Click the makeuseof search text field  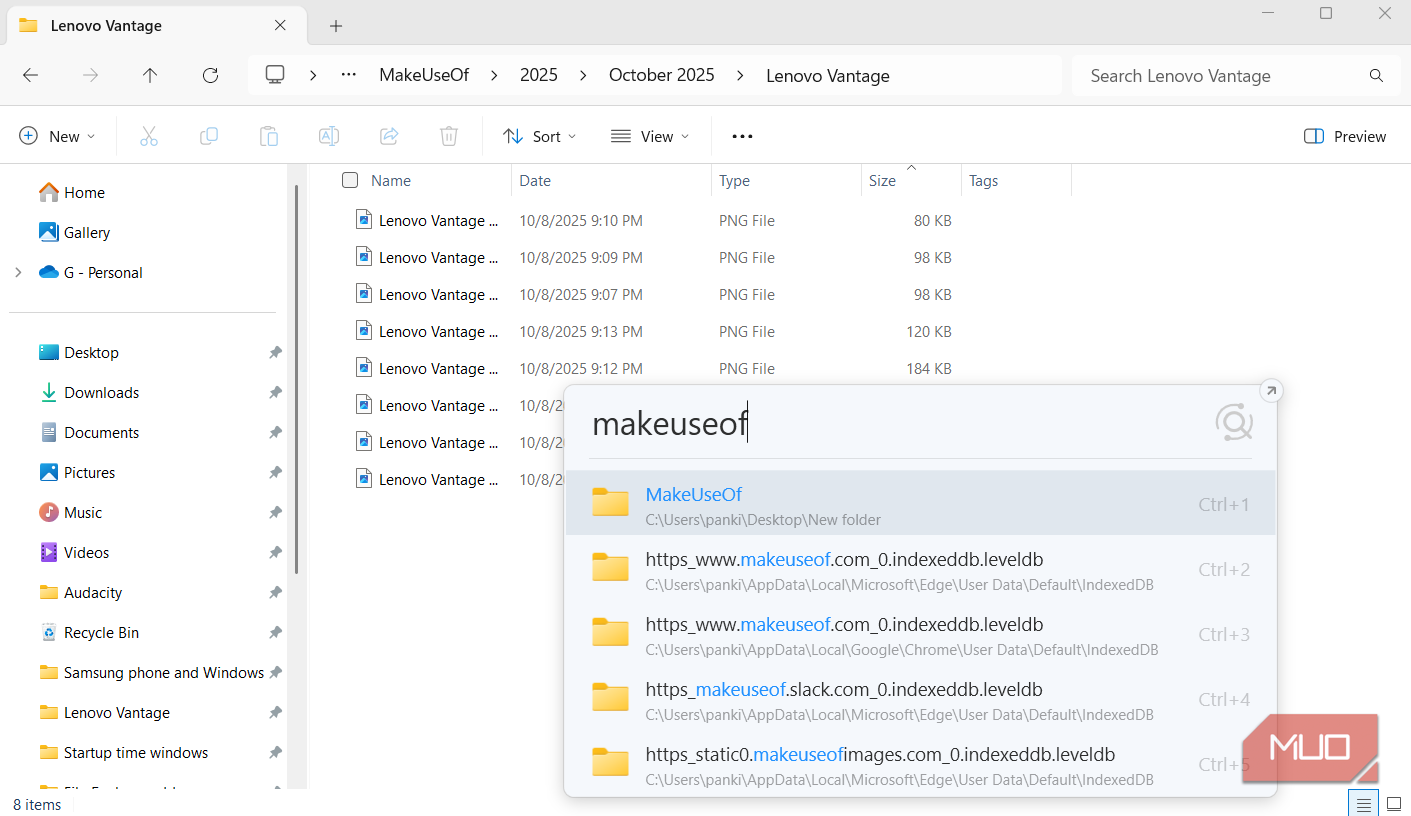[898, 424]
